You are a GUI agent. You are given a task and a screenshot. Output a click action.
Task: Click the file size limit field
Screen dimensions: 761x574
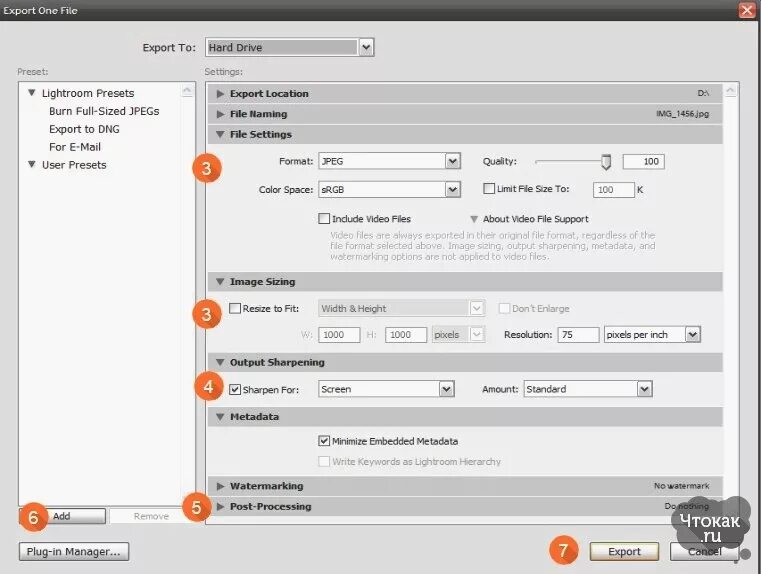coord(613,190)
